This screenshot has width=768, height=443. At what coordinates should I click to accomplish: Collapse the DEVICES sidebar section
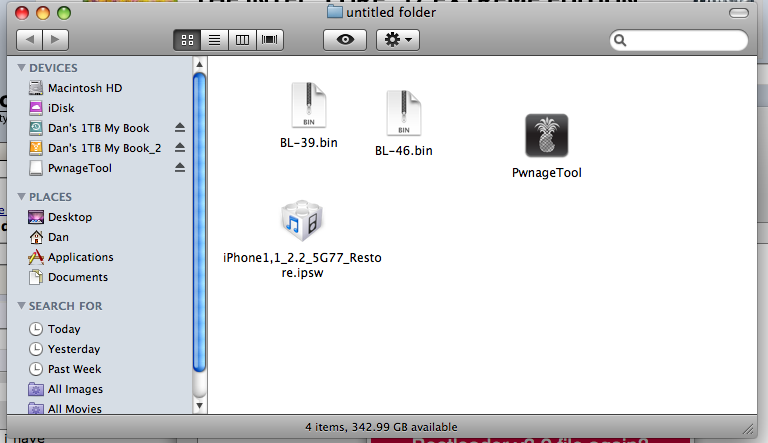click(21, 68)
